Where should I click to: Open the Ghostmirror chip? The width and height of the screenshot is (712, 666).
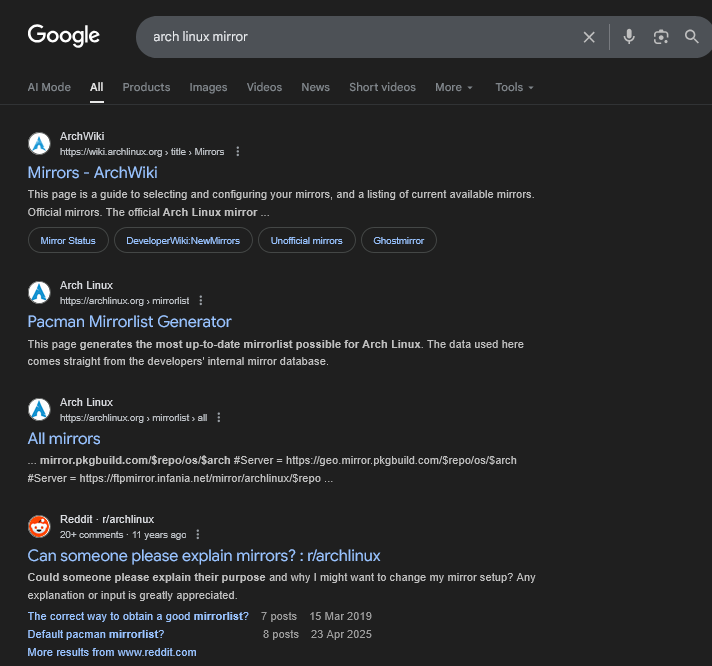399,241
